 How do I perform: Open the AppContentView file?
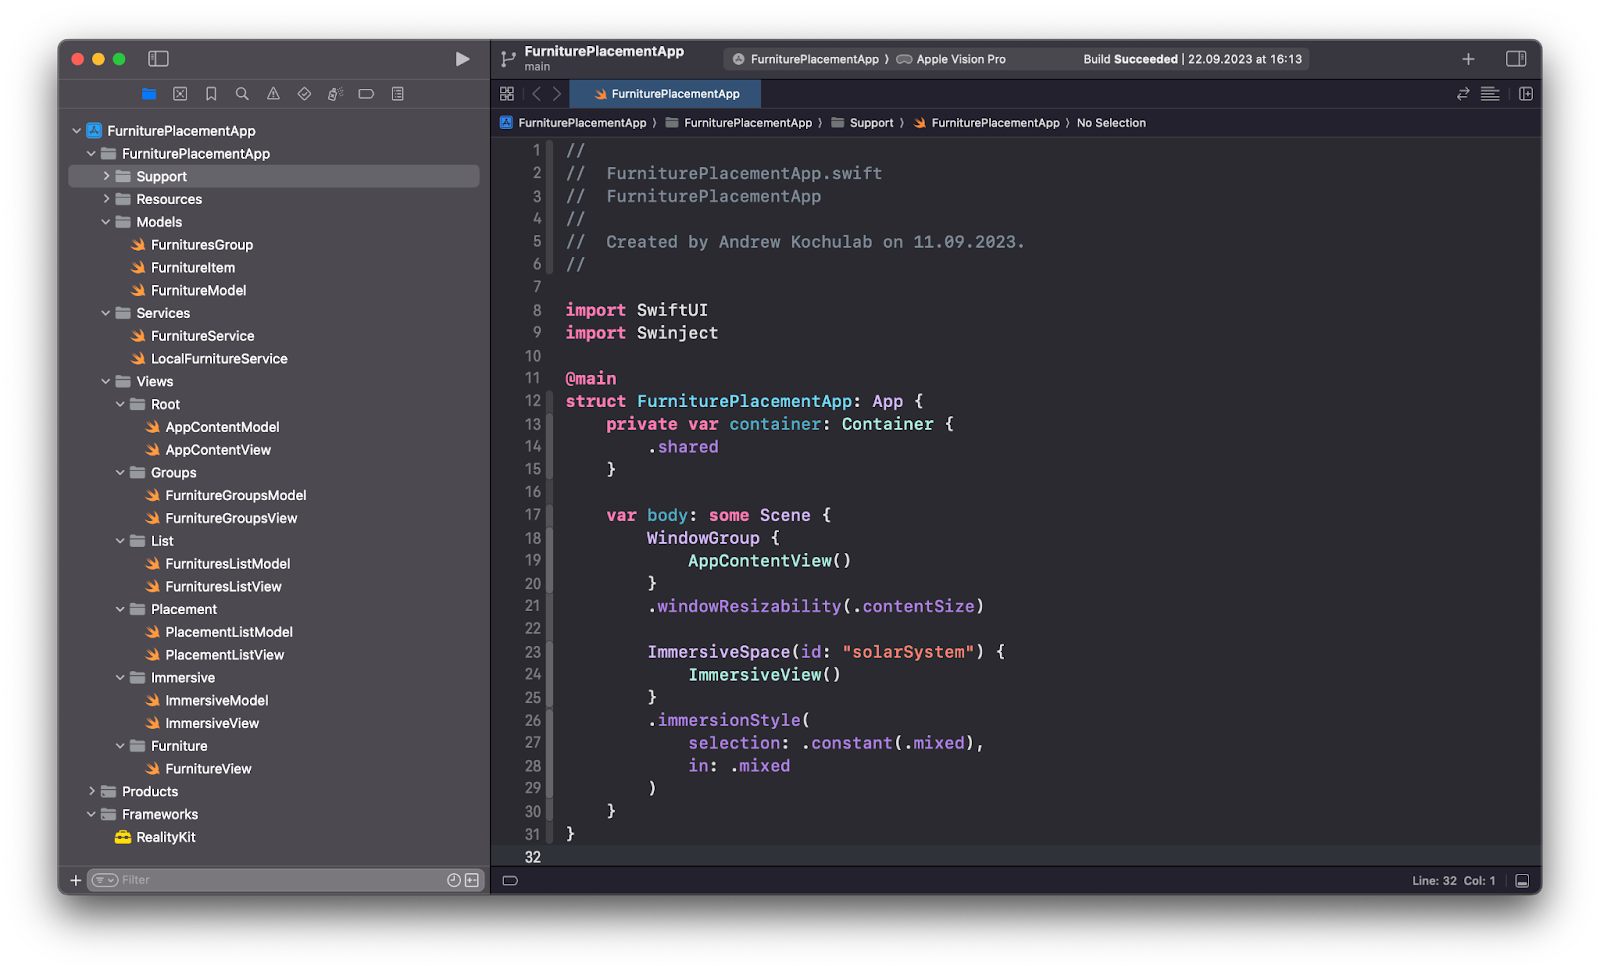209,450
